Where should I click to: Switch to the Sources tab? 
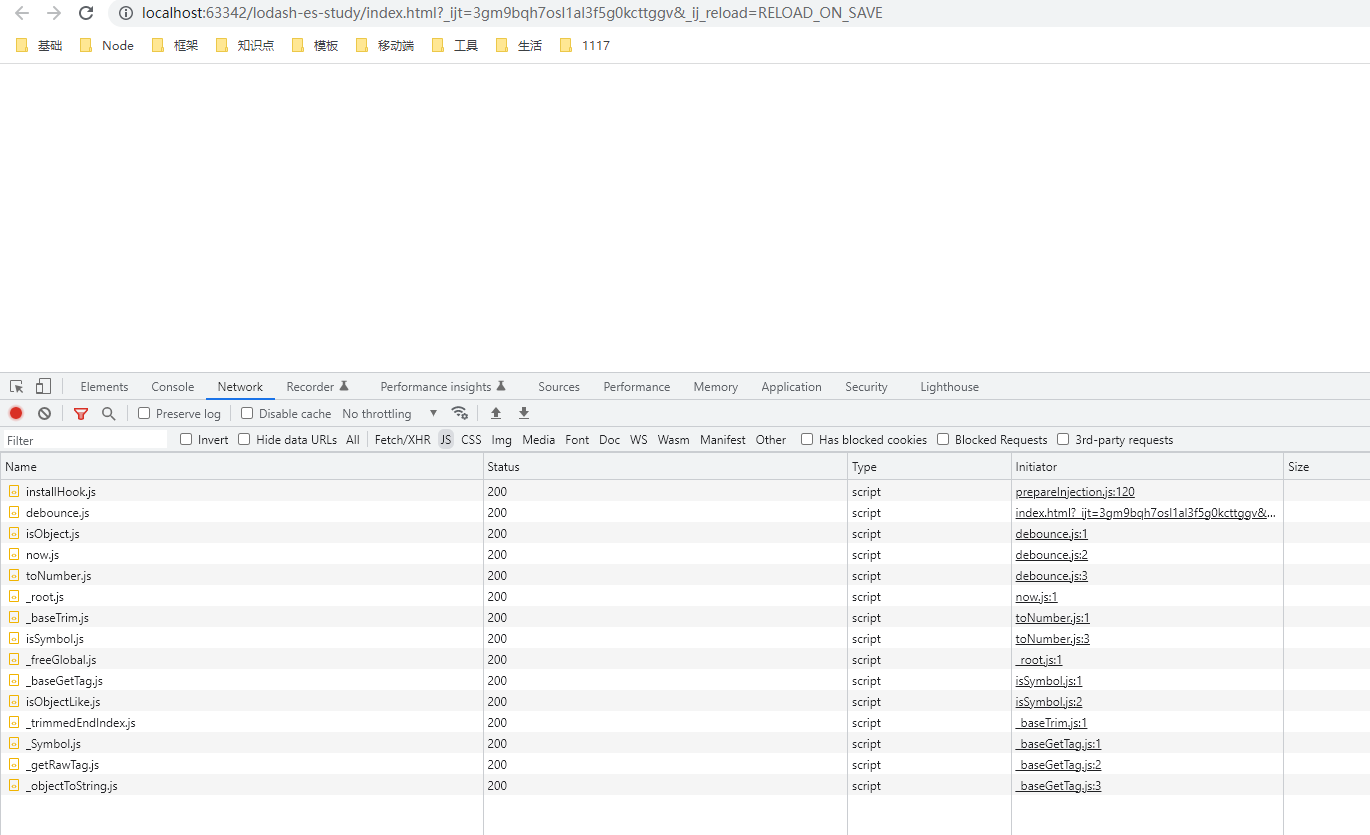[559, 387]
